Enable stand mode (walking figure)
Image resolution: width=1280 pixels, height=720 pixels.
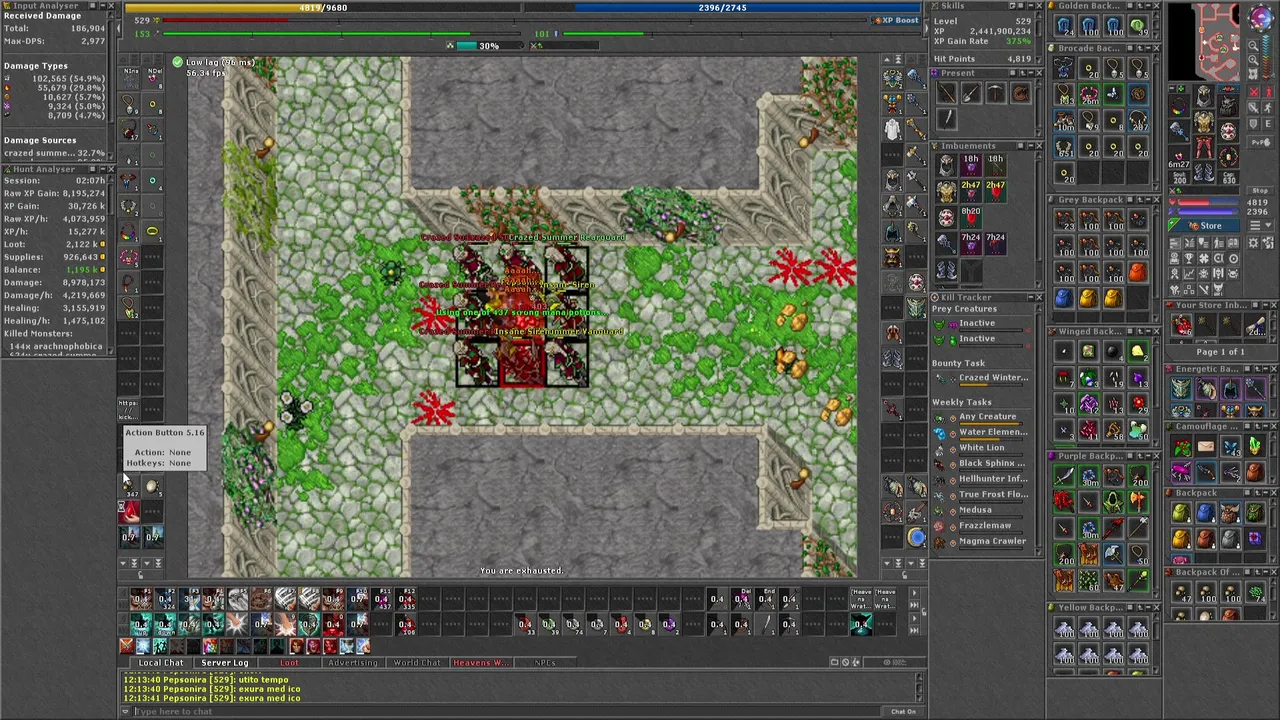1268,108
